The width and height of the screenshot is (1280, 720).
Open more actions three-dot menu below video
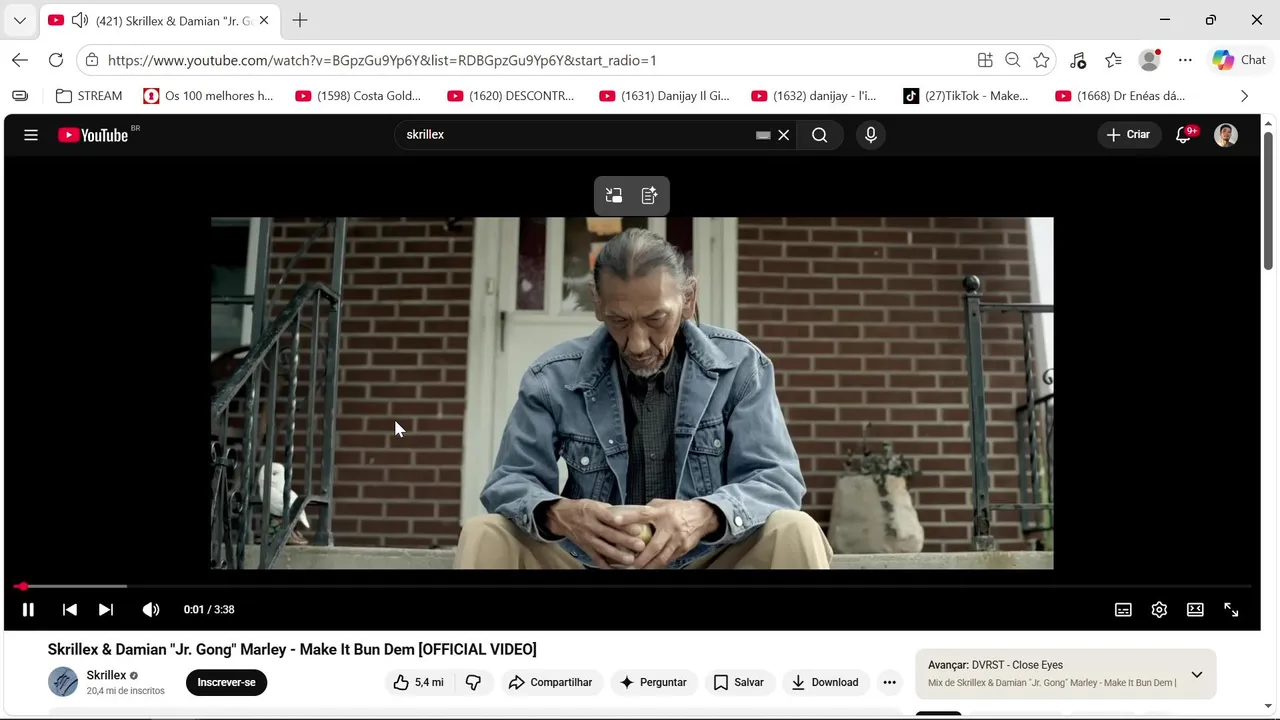(889, 682)
